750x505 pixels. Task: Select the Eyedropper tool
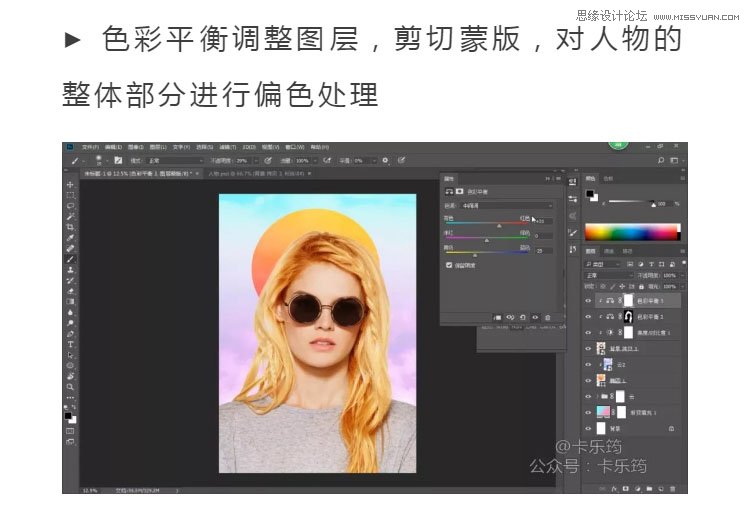[x=70, y=238]
